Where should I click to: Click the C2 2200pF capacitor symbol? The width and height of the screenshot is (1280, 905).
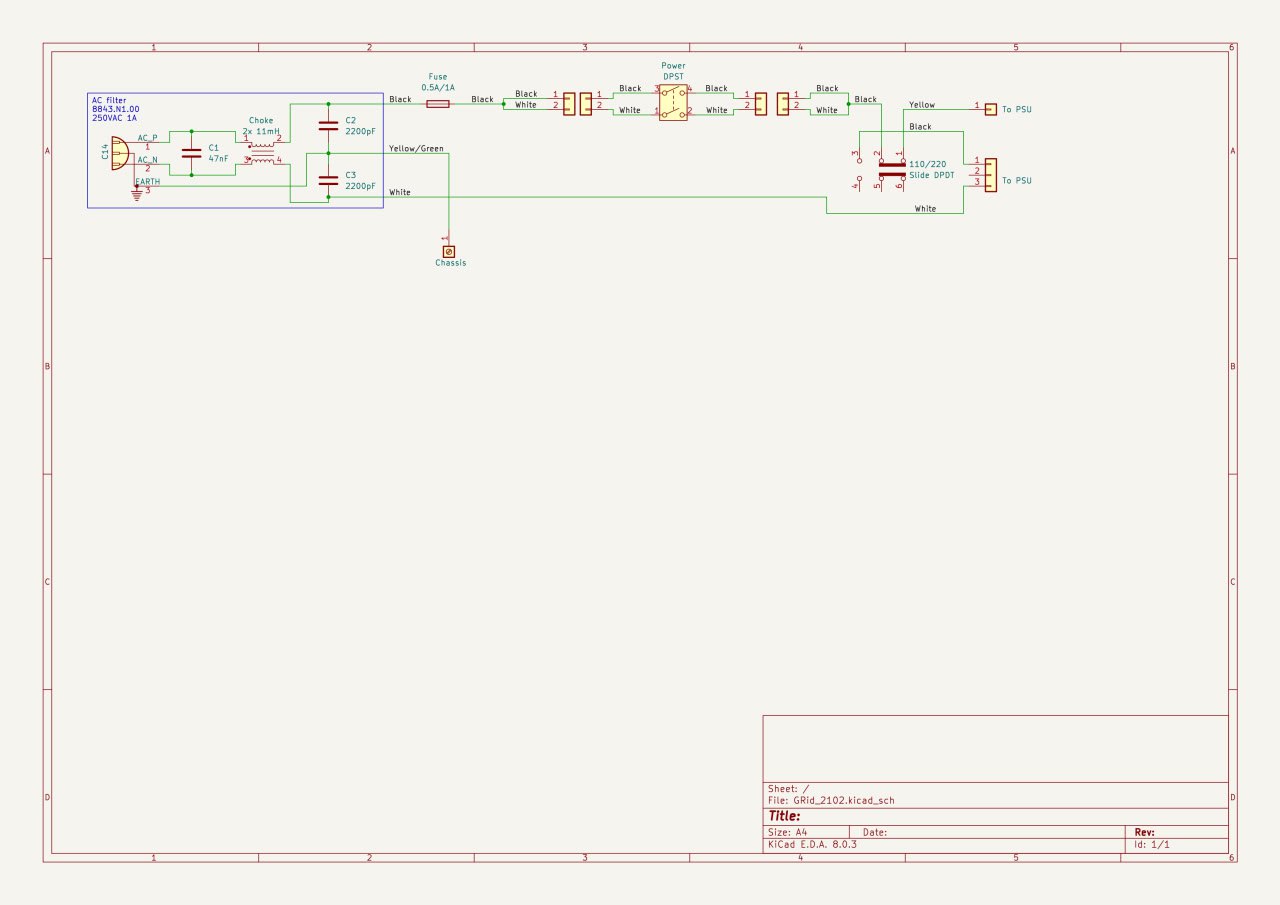pos(328,126)
